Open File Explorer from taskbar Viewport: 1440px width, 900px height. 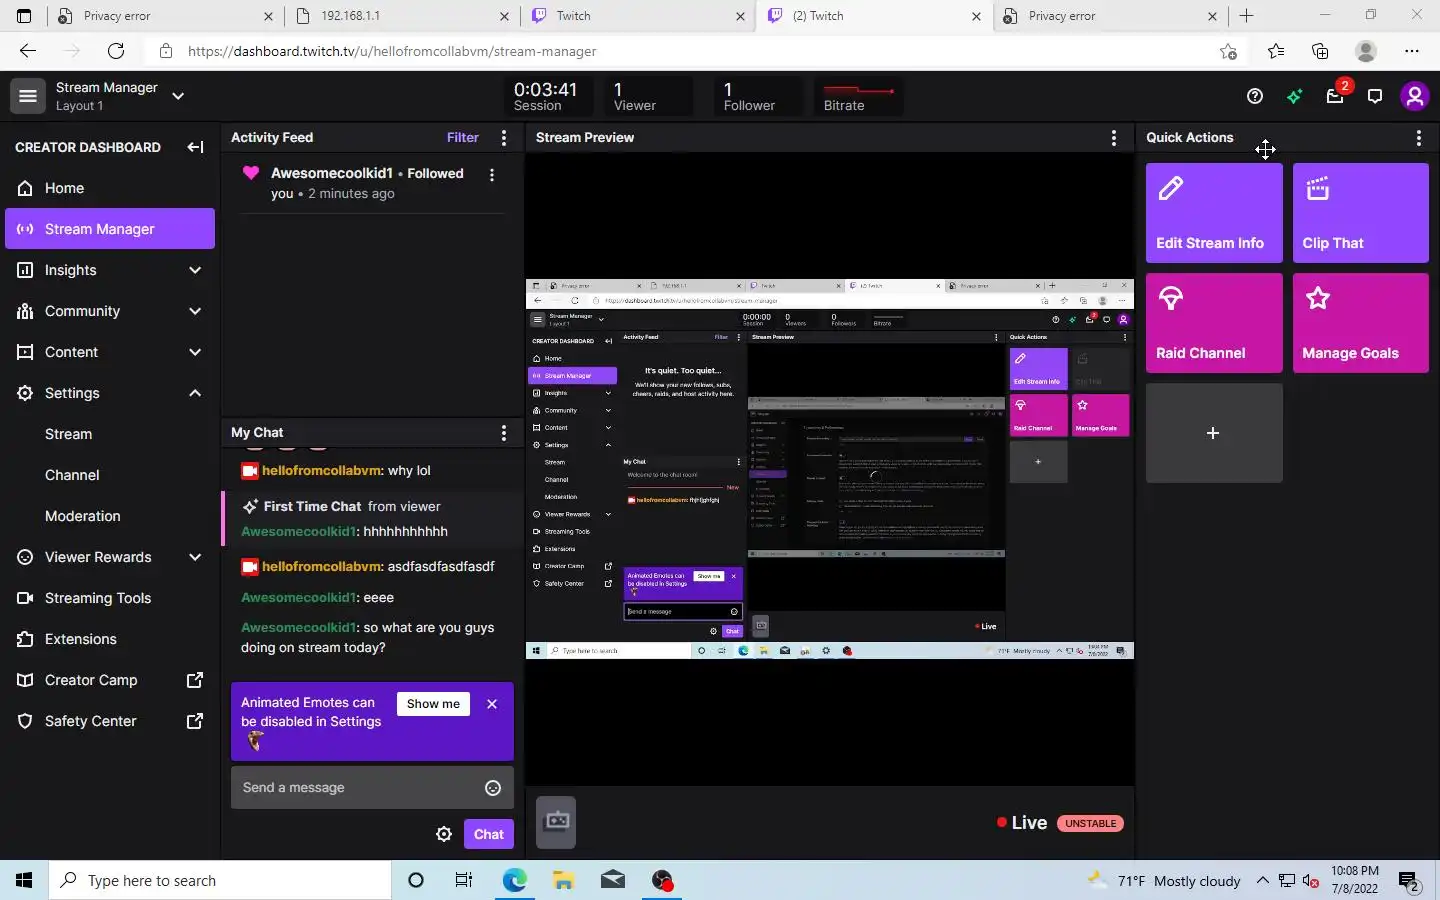(x=564, y=881)
